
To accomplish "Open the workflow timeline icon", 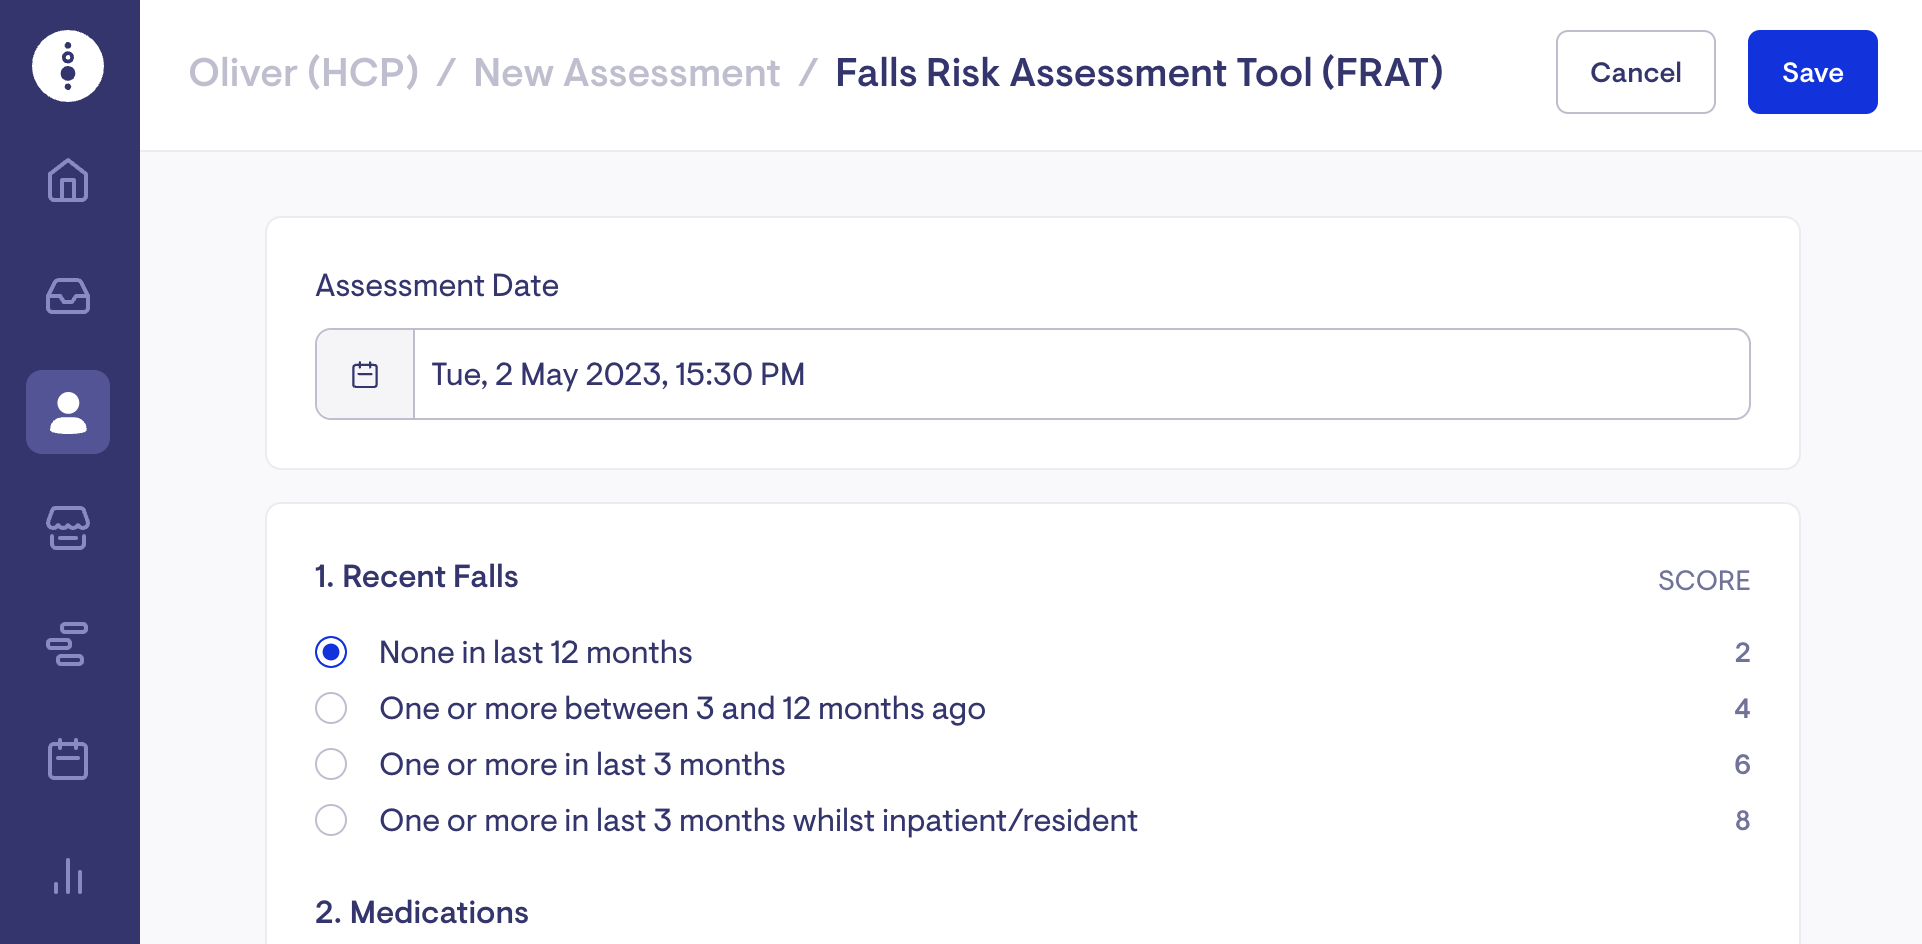I will click(x=68, y=644).
